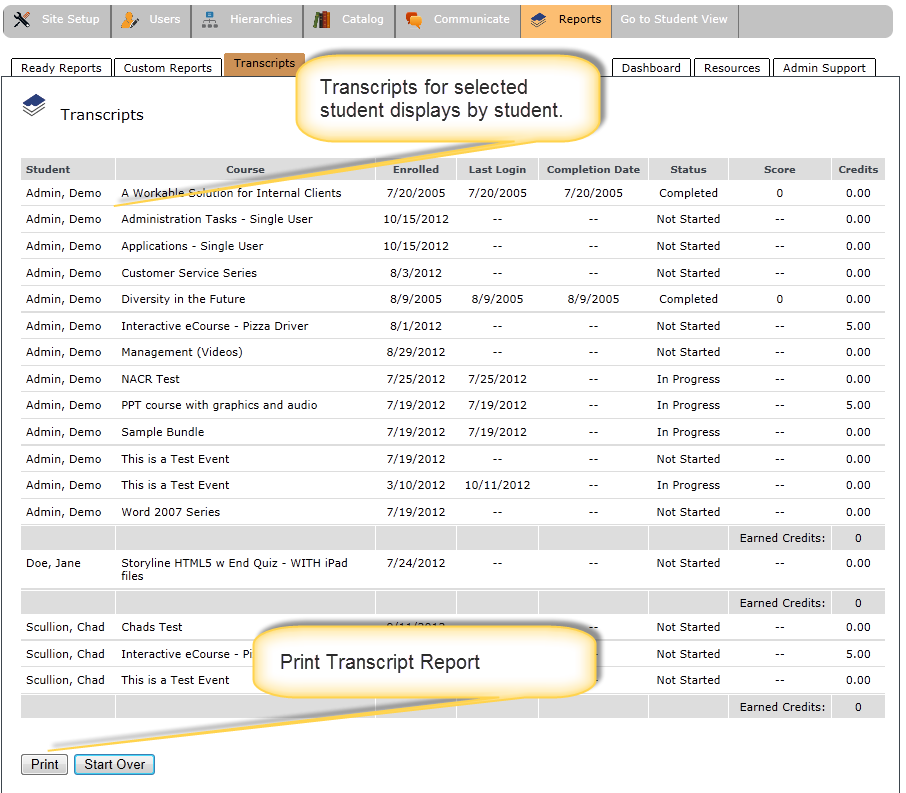Click the 8/3/2012 enrolled date

(x=416, y=273)
